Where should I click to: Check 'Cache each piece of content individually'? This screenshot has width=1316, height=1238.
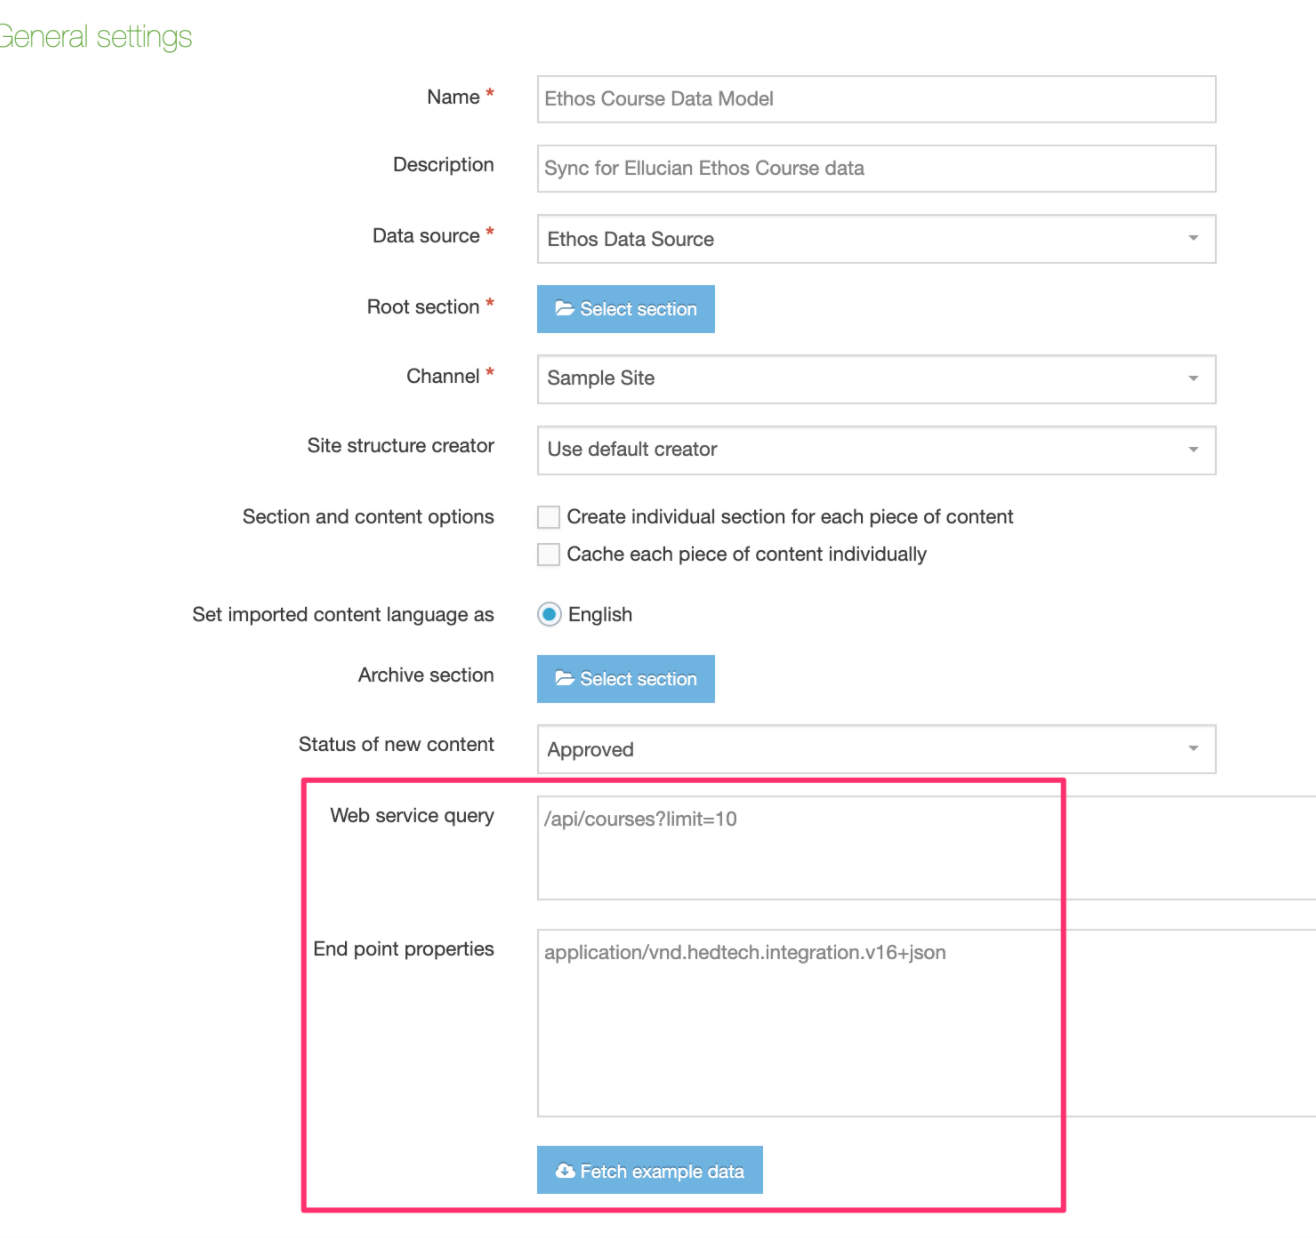[x=548, y=554]
